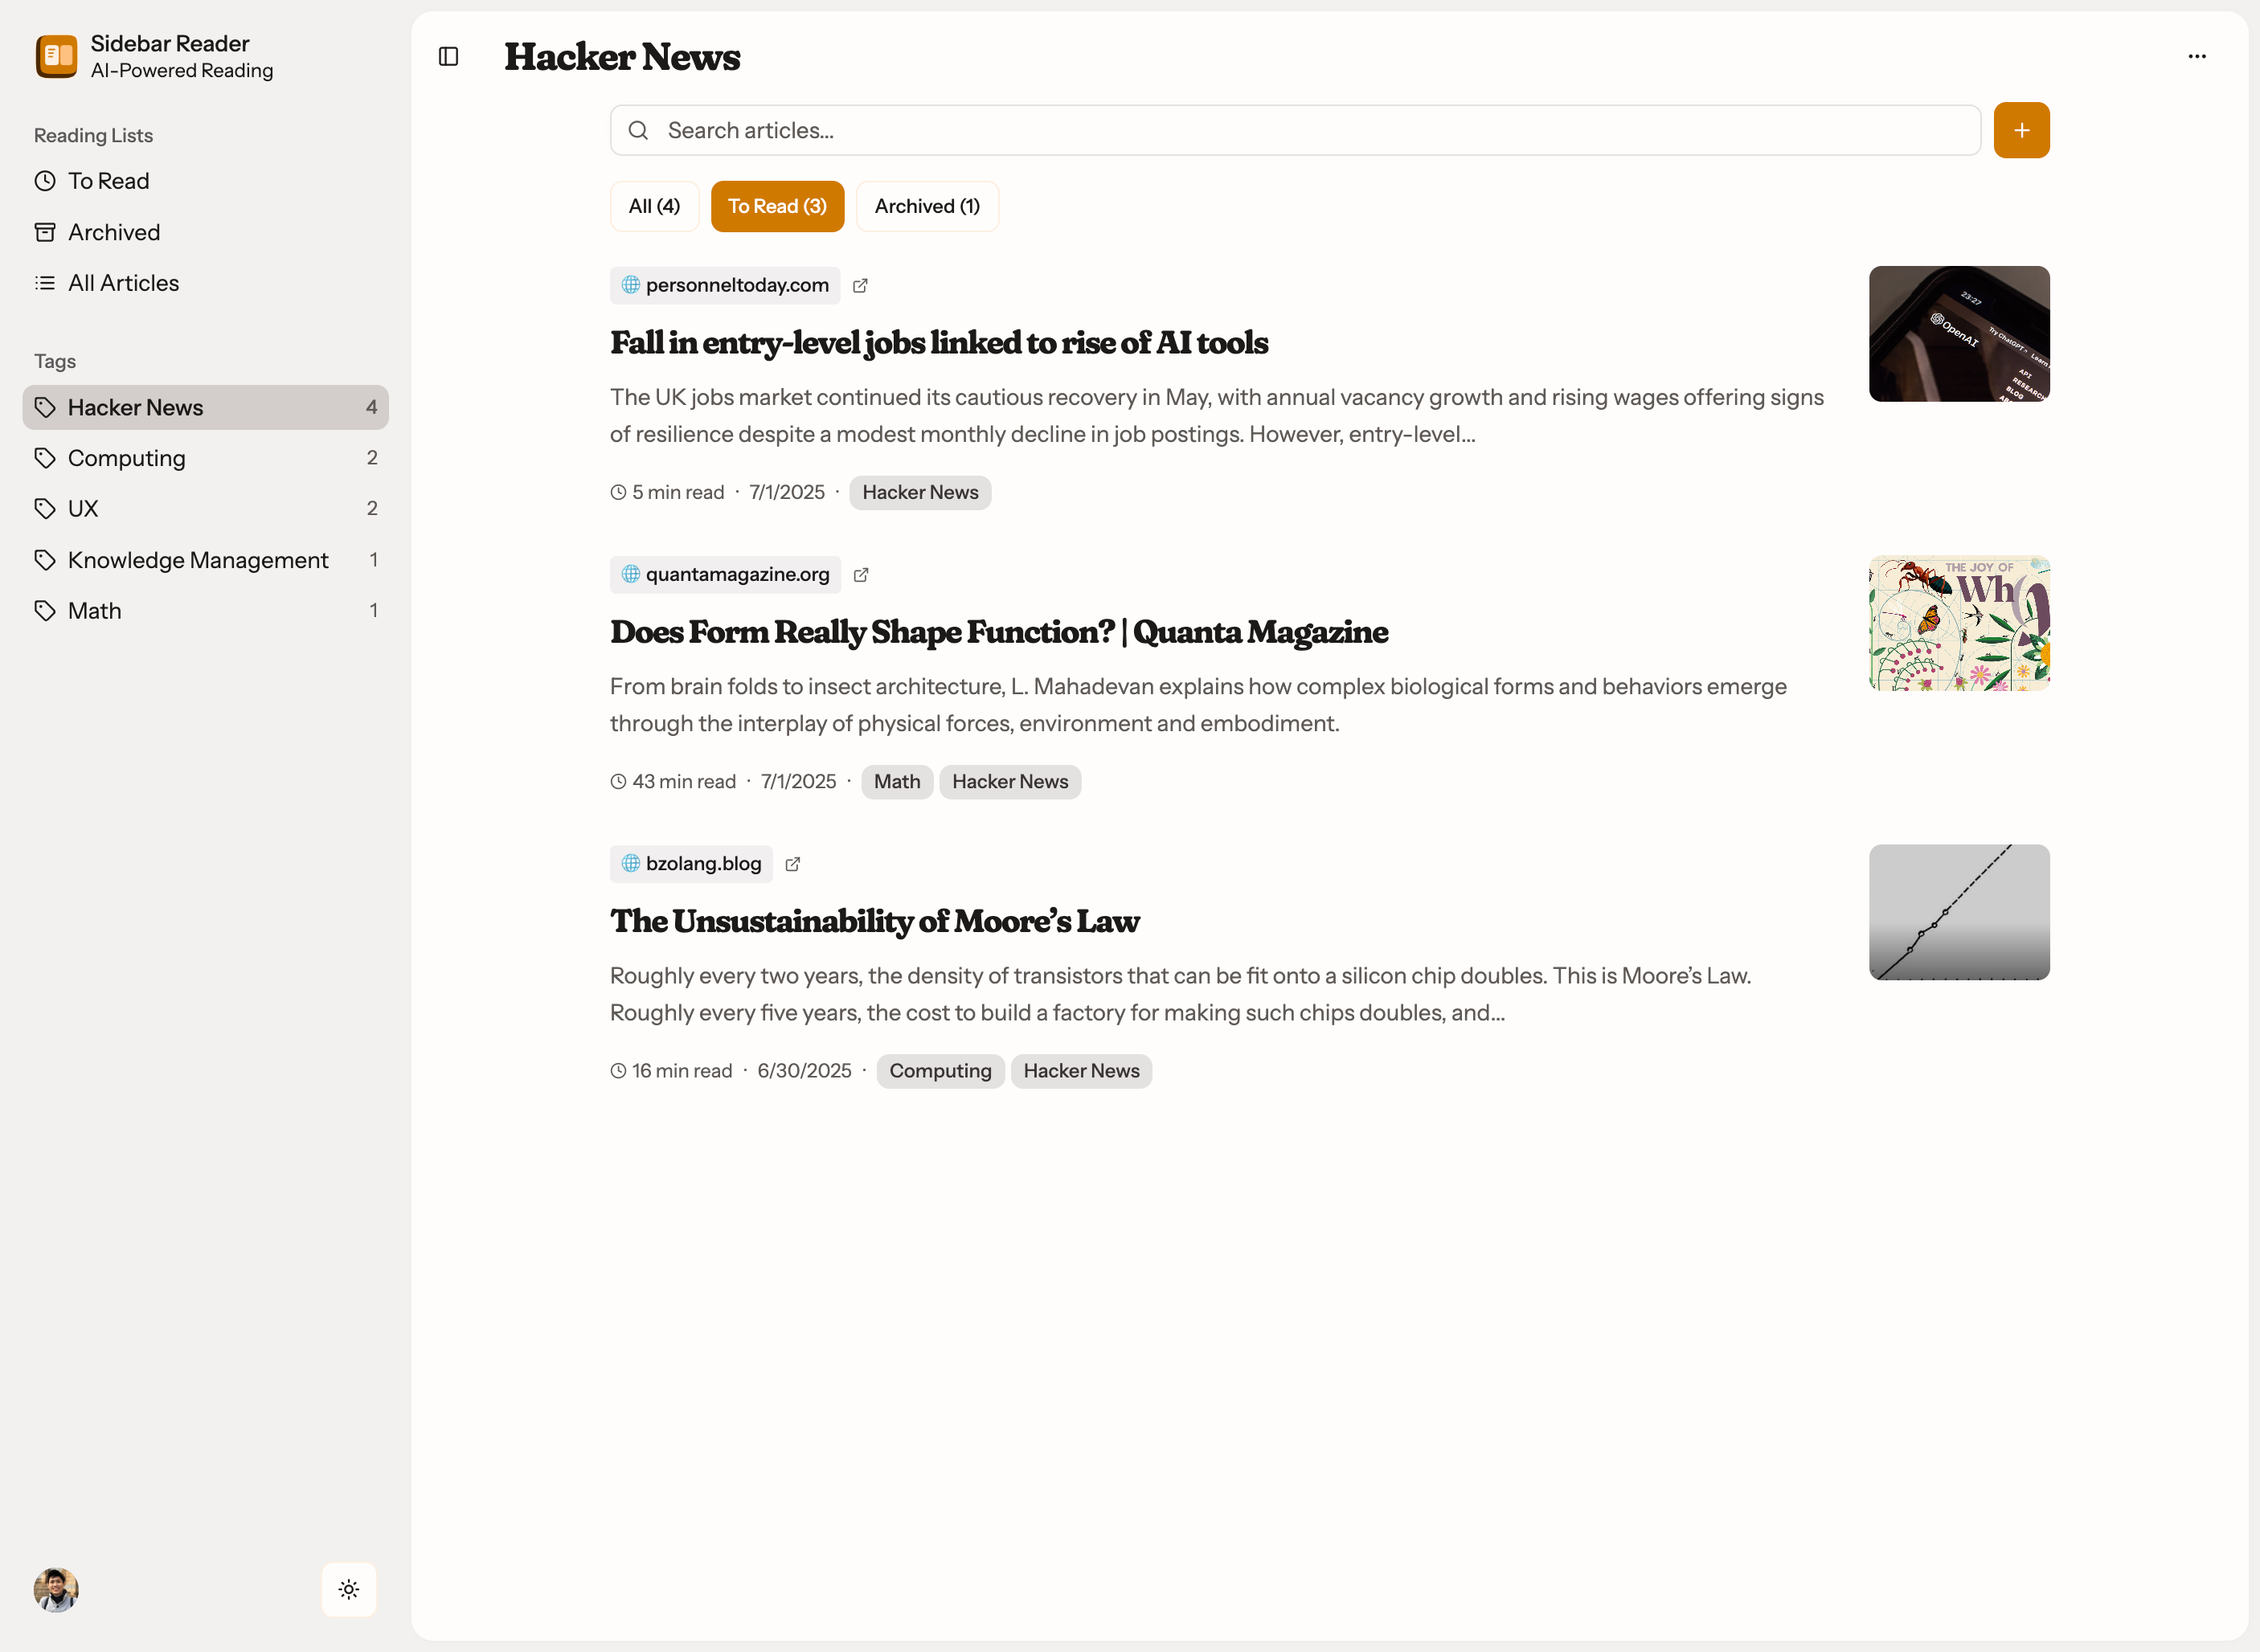Open the To Read reading list
2260x1652 pixels.
108,181
